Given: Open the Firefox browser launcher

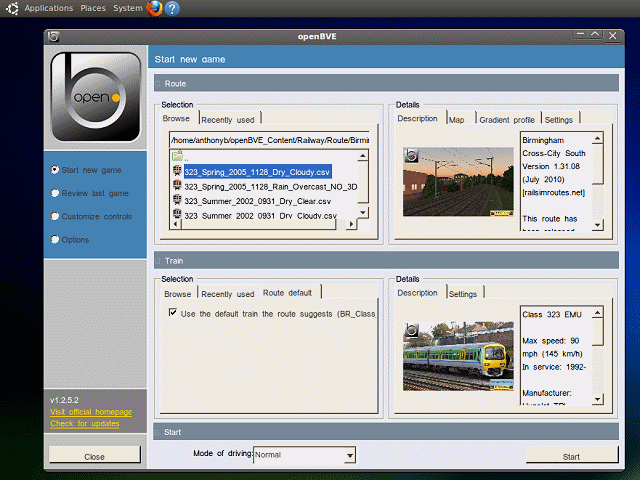Looking at the screenshot, I should [154, 8].
